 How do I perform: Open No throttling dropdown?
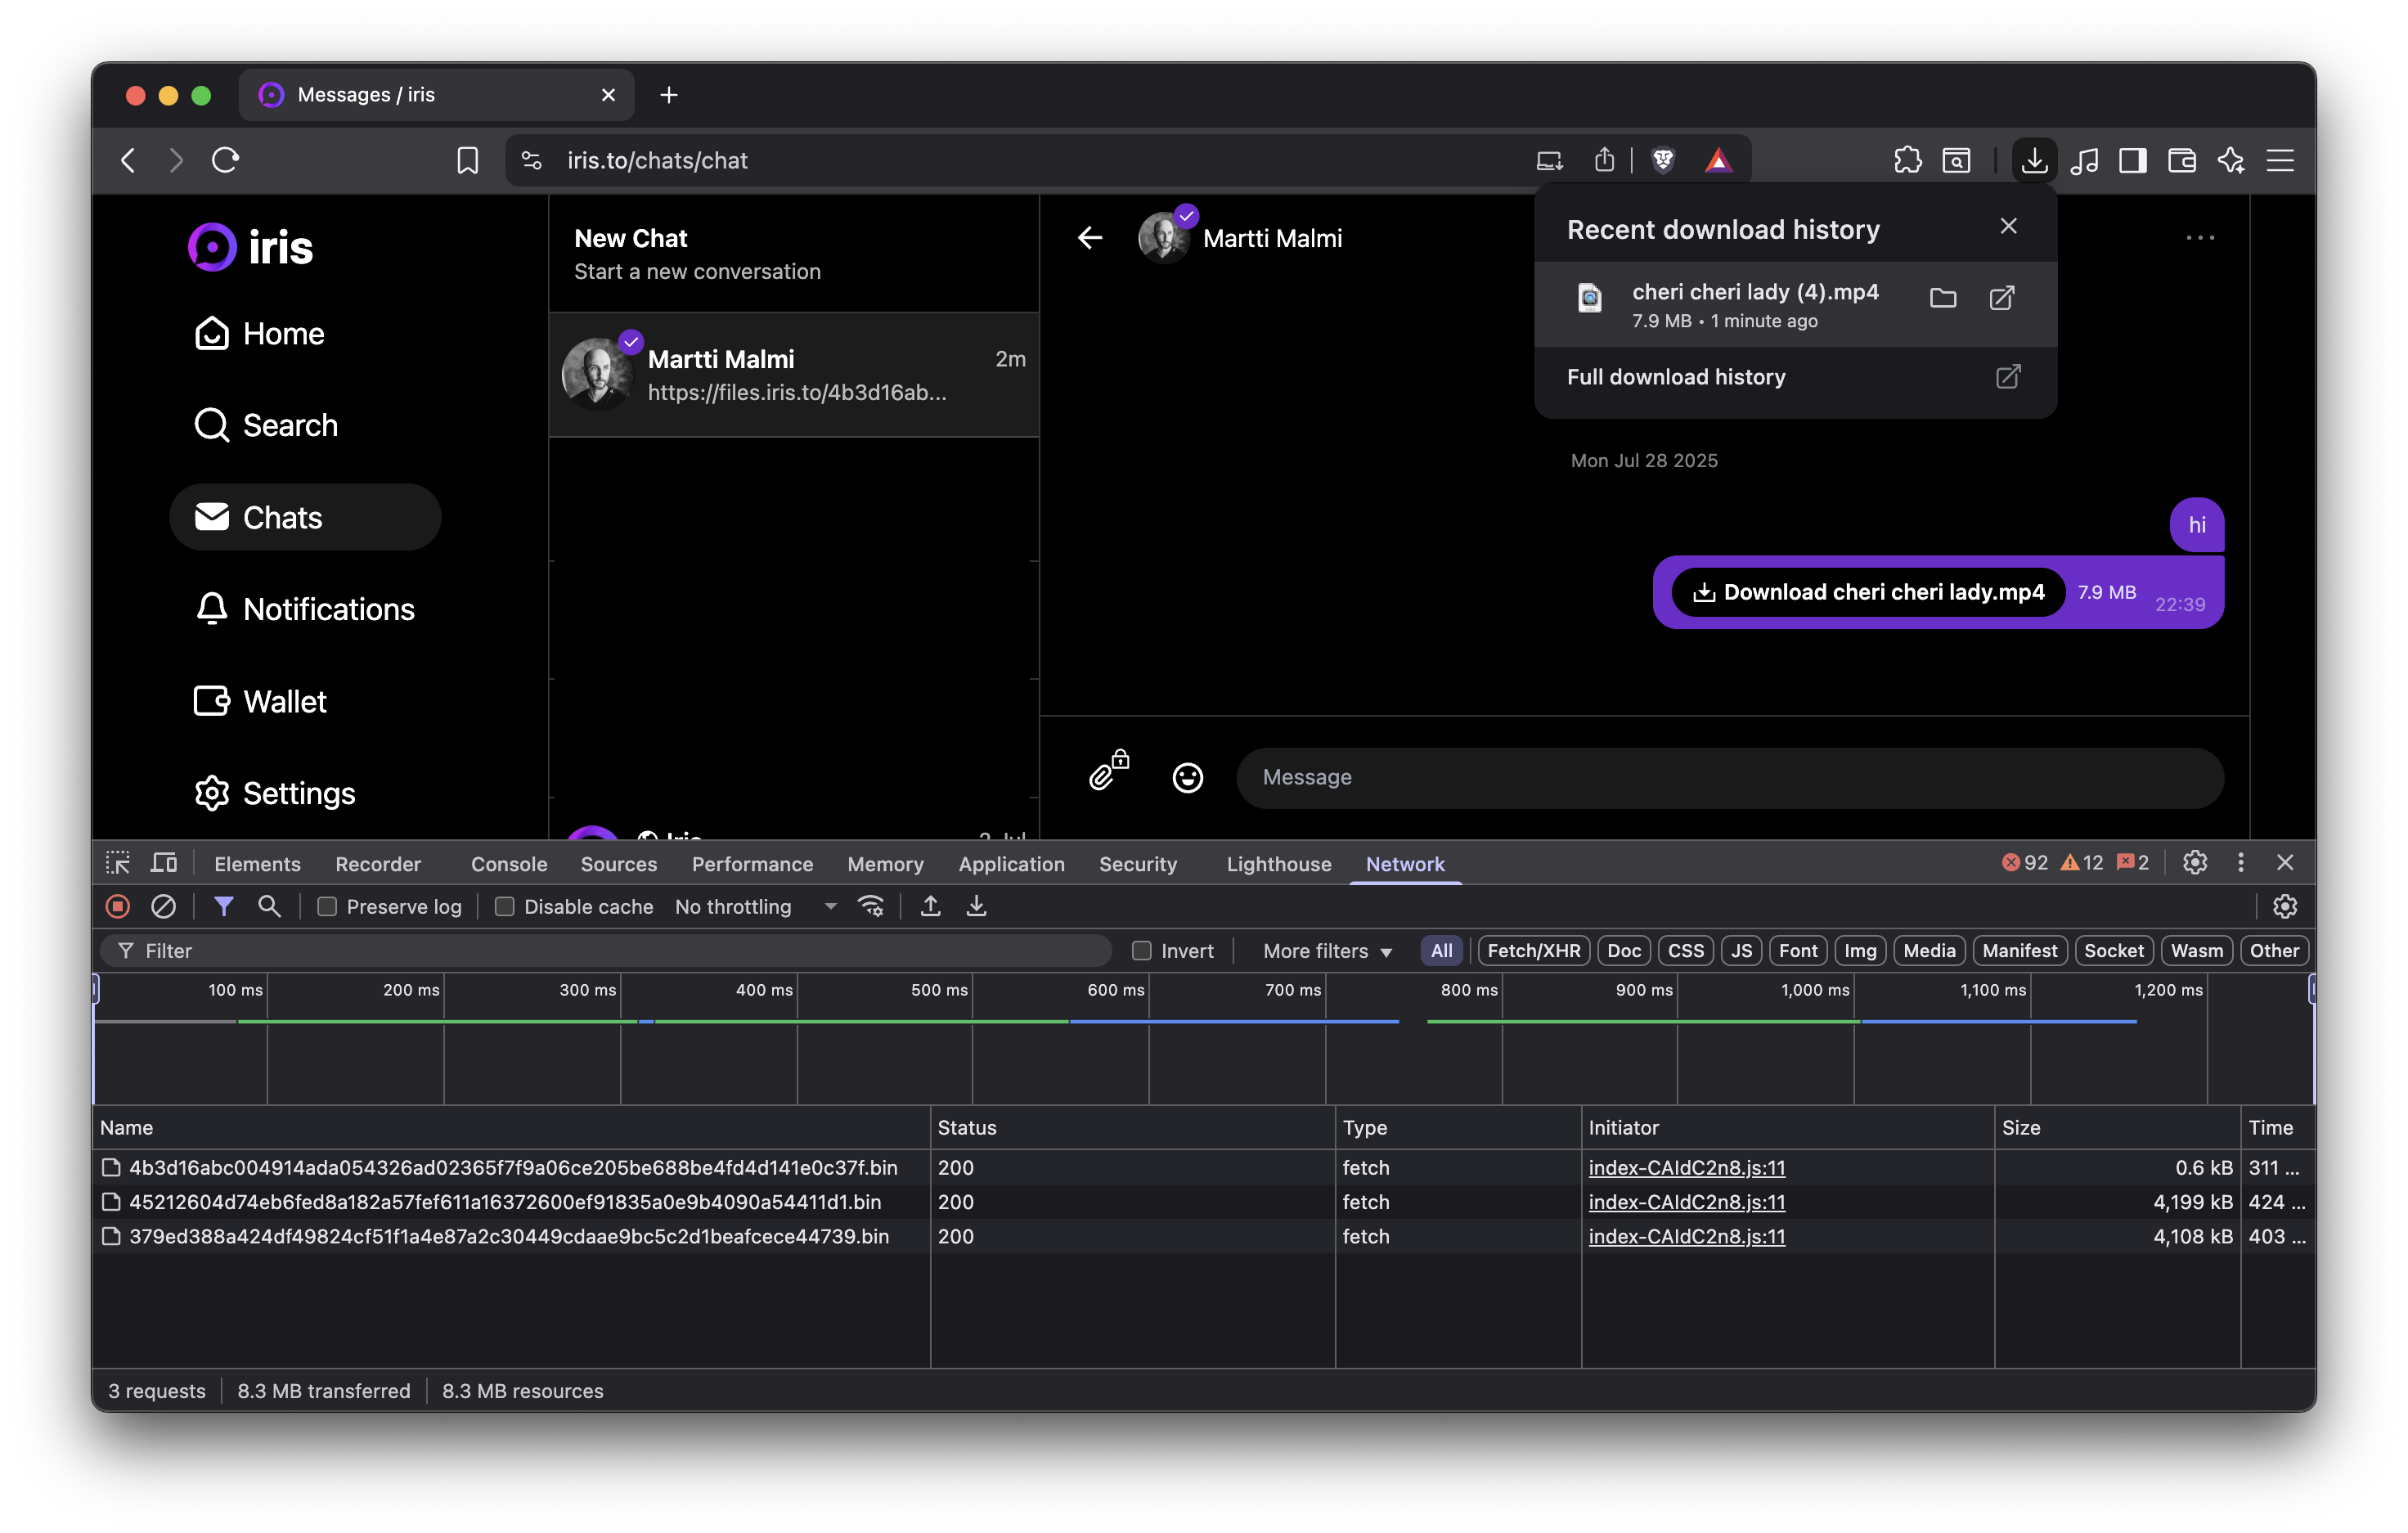(x=755, y=906)
